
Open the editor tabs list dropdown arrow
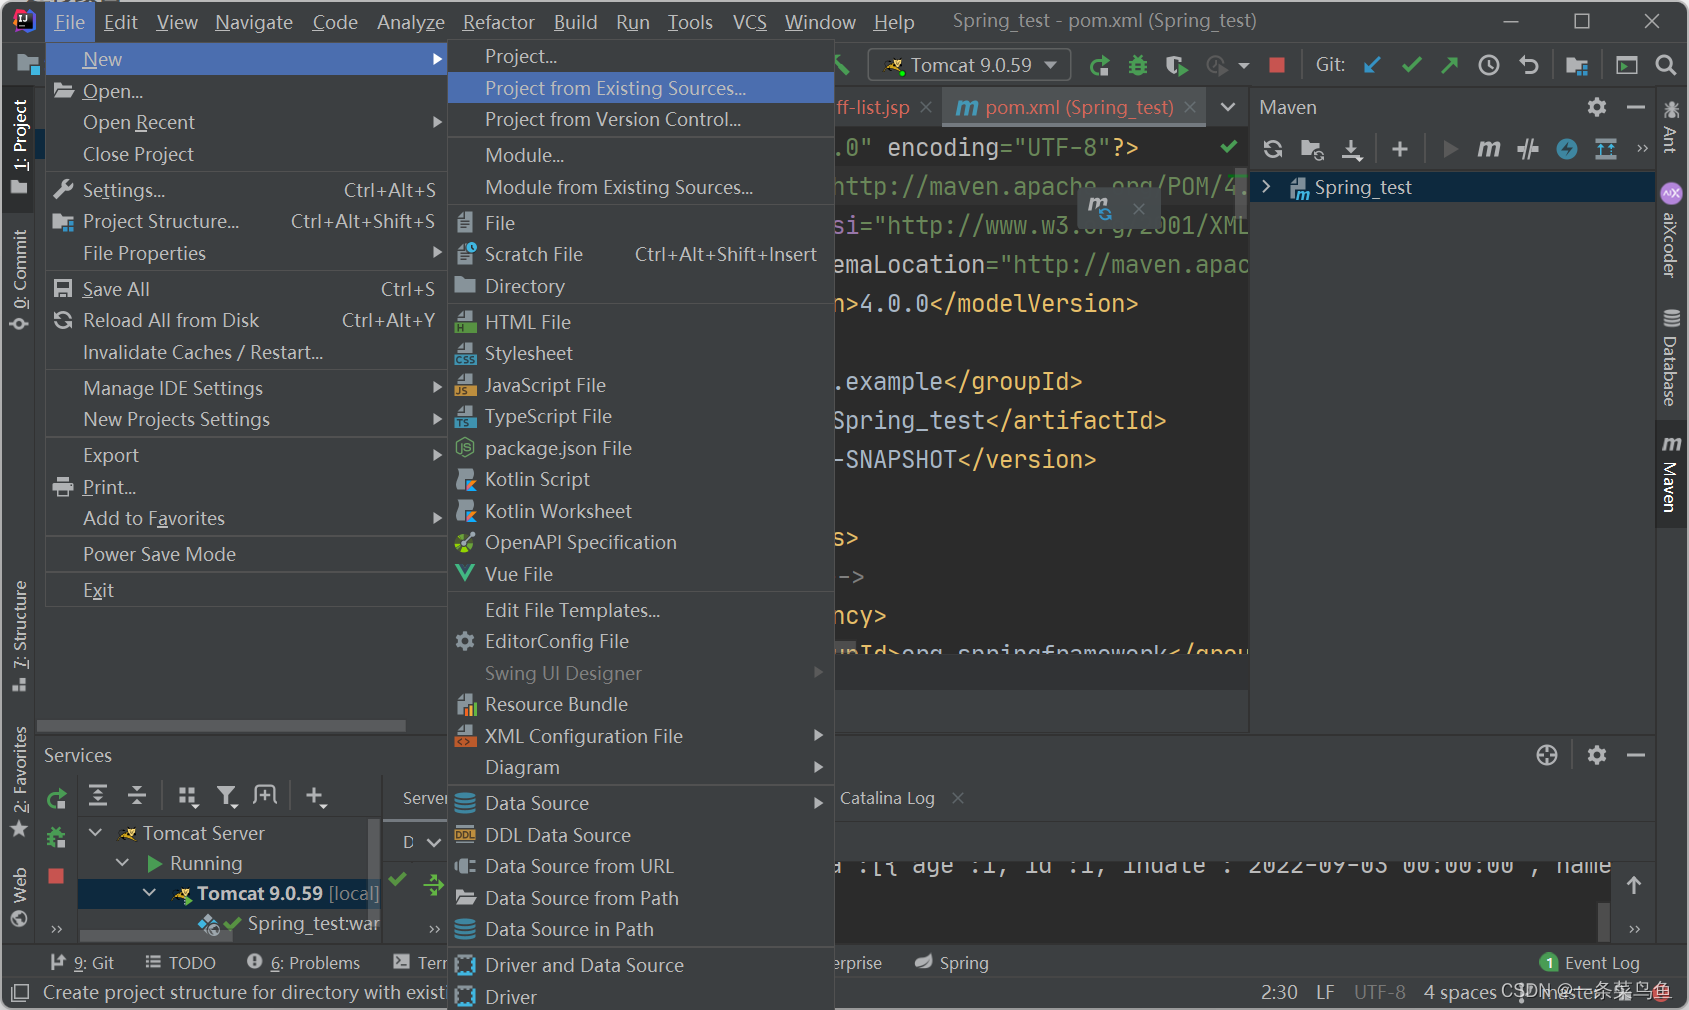pyautogui.click(x=1228, y=107)
